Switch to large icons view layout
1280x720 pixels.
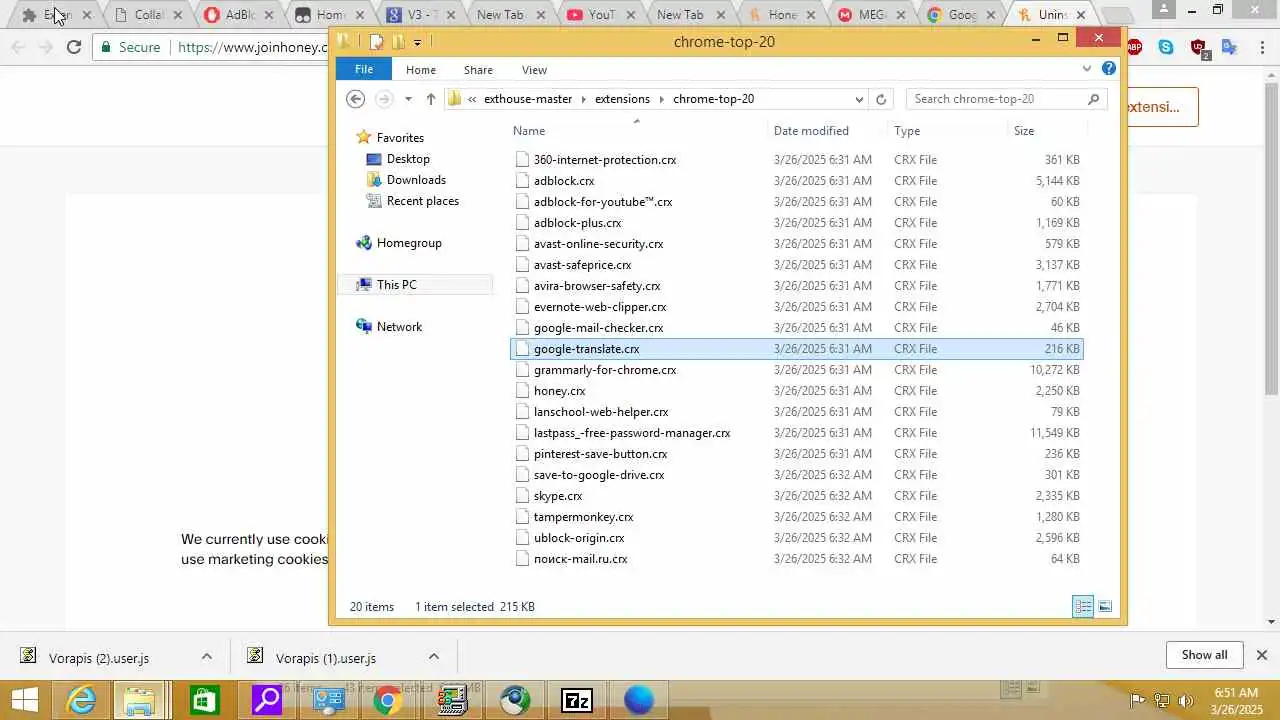point(1105,607)
